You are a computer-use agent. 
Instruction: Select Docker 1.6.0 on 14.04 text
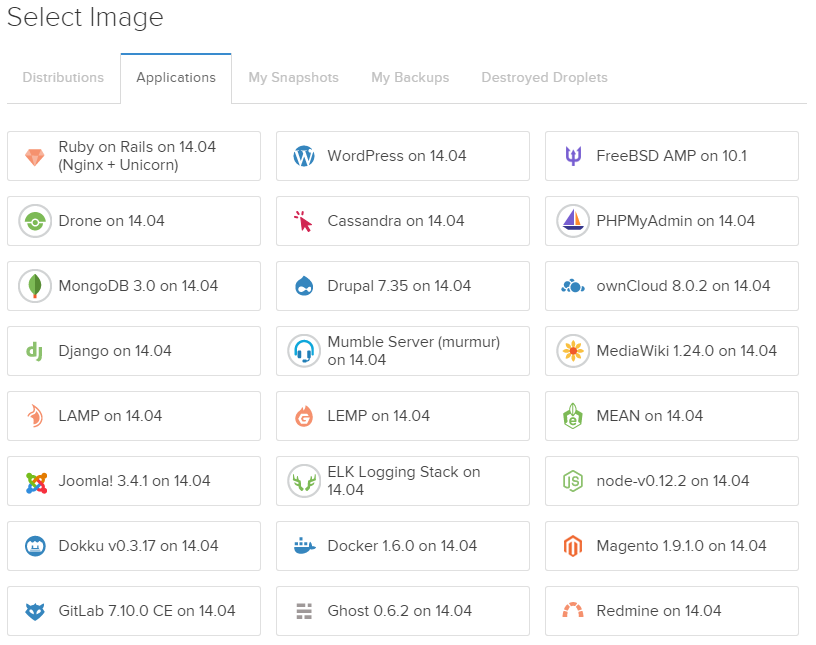[x=402, y=546]
